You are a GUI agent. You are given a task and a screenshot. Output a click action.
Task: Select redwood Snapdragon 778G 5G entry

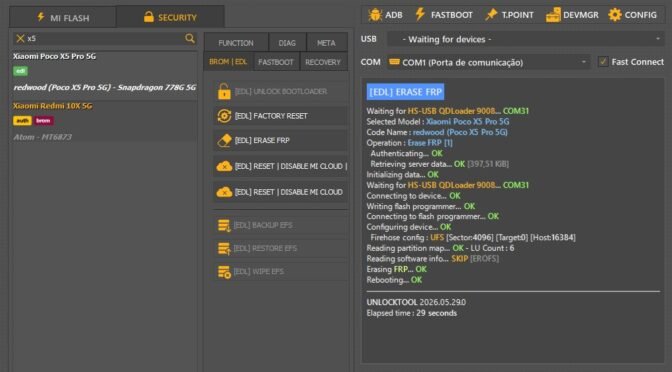point(105,87)
